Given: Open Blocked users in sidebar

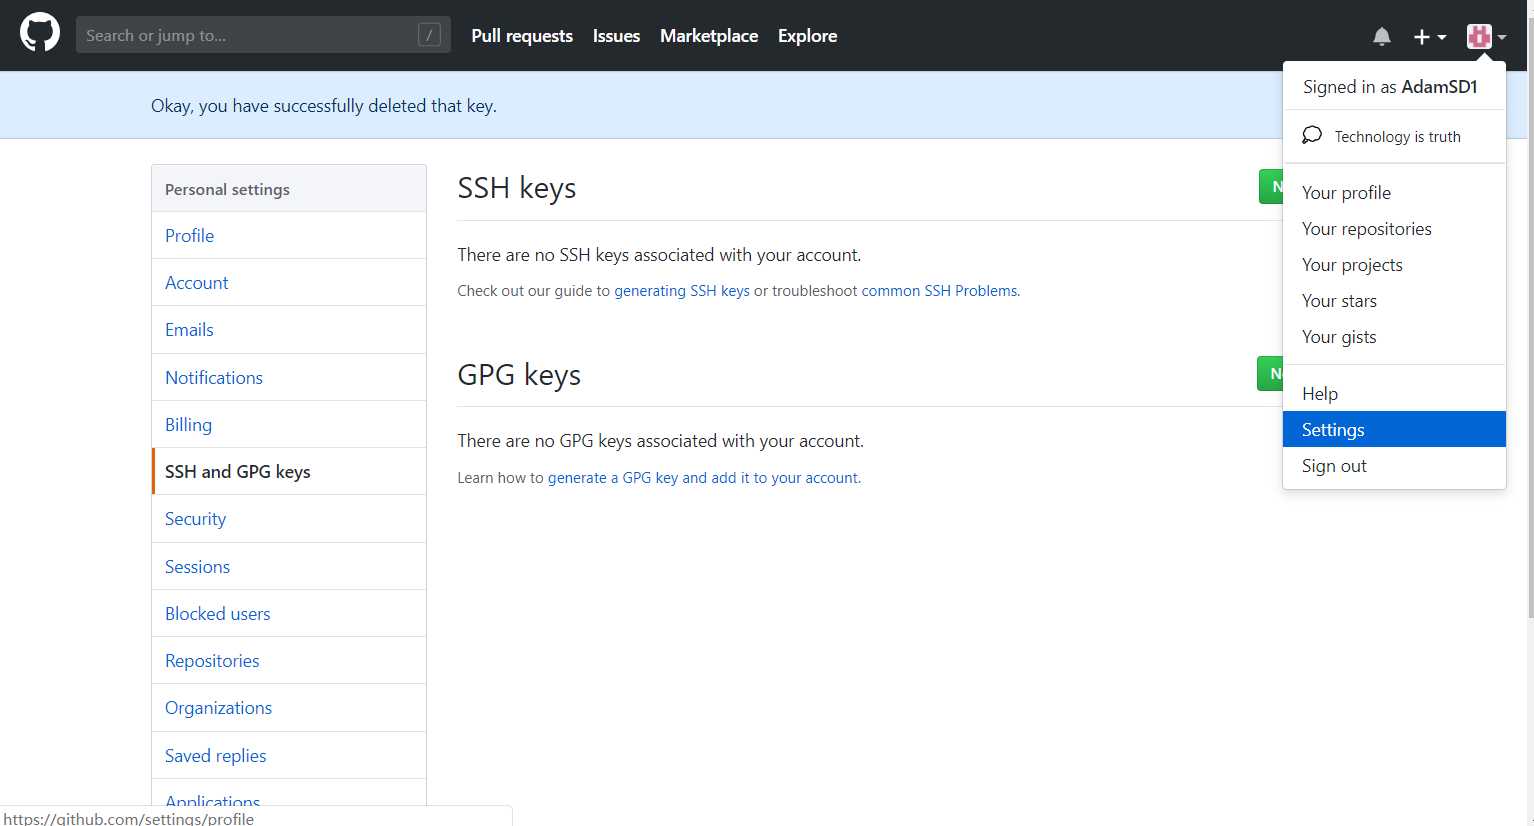Looking at the screenshot, I should point(289,614).
